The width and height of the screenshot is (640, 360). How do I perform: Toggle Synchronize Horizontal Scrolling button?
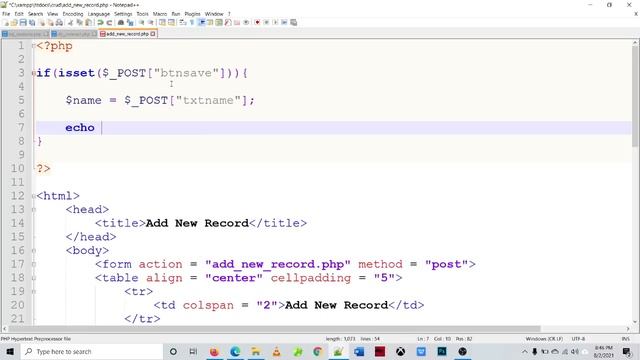171,22
